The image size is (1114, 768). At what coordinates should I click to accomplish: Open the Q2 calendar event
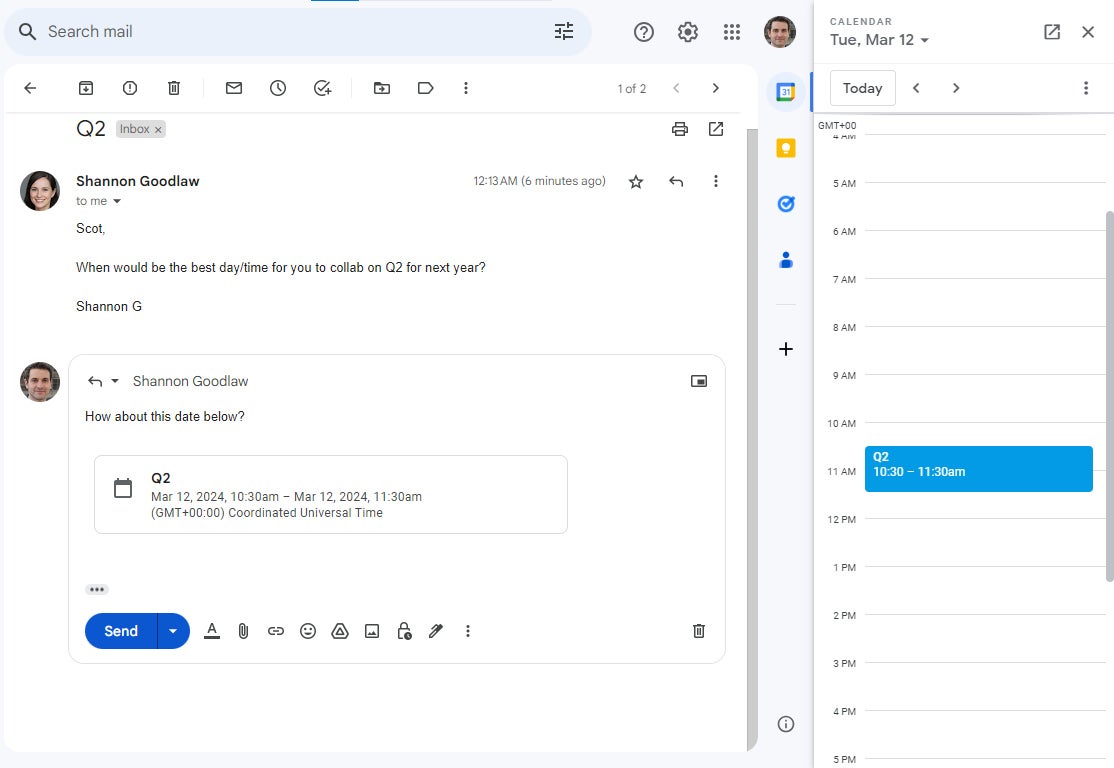pos(978,469)
